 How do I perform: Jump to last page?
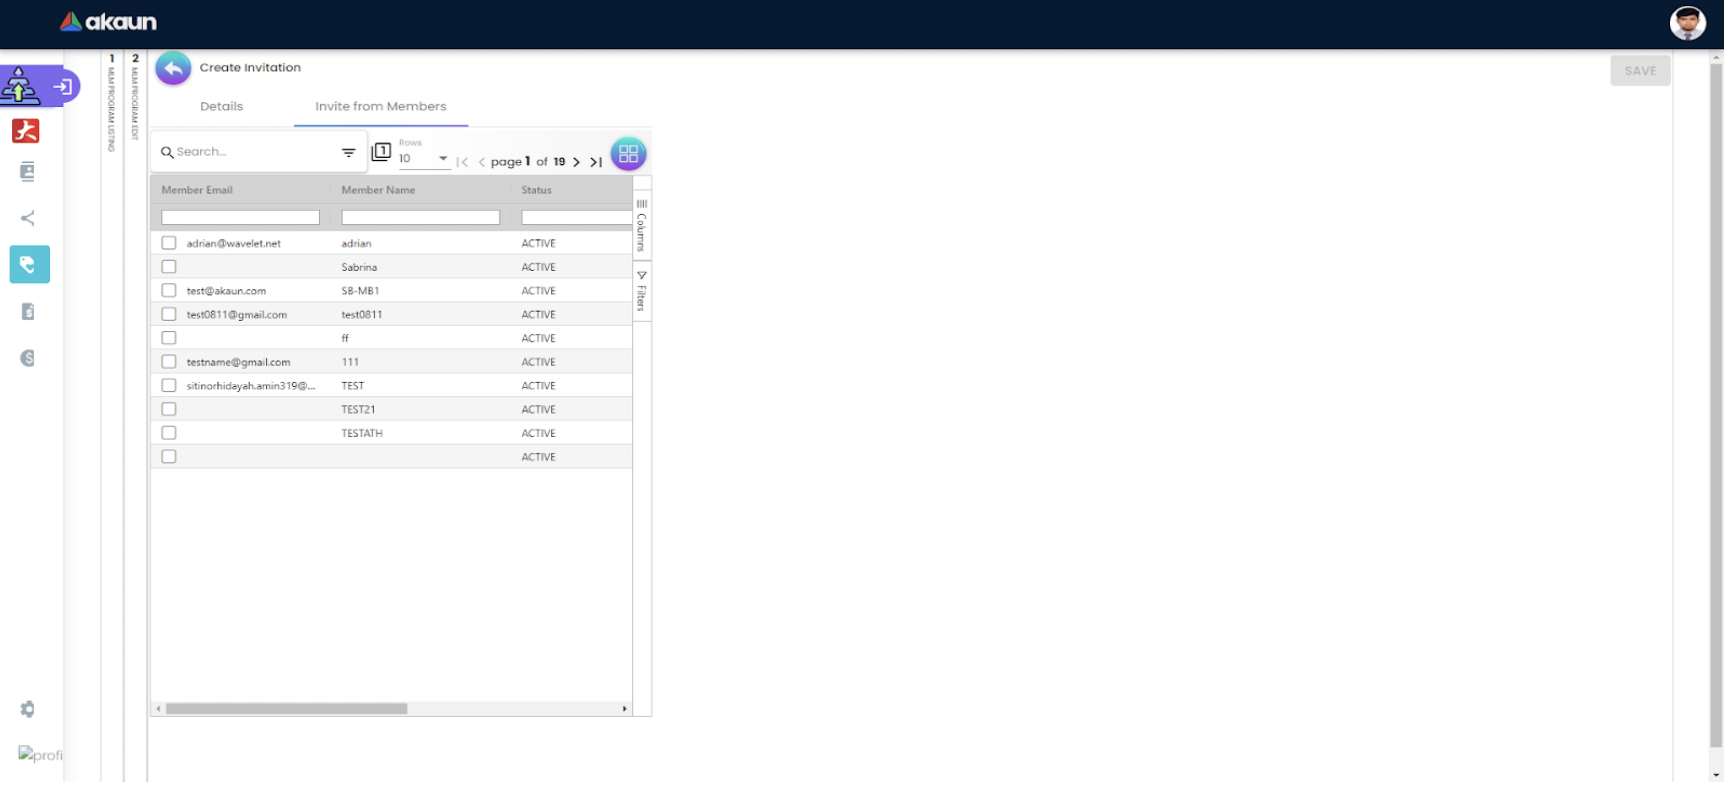596,162
